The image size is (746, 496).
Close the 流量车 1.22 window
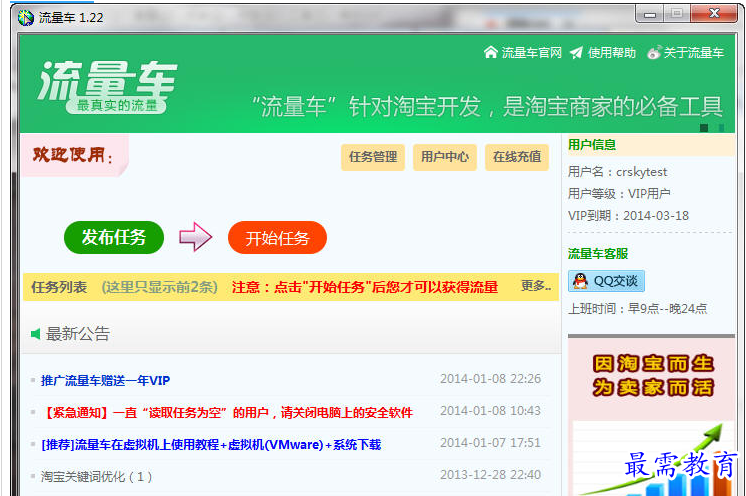714,14
